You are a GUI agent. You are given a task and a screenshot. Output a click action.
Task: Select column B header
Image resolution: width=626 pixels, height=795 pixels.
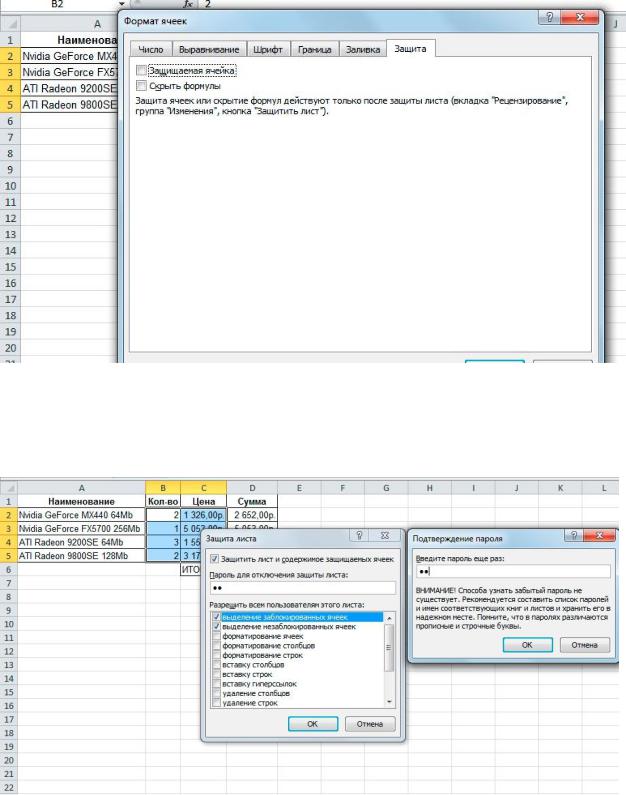click(x=163, y=488)
